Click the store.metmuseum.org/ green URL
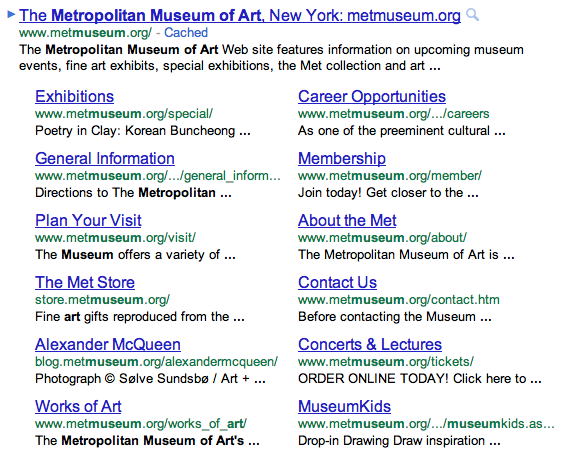This screenshot has height=457, width=562. pyautogui.click(x=103, y=300)
